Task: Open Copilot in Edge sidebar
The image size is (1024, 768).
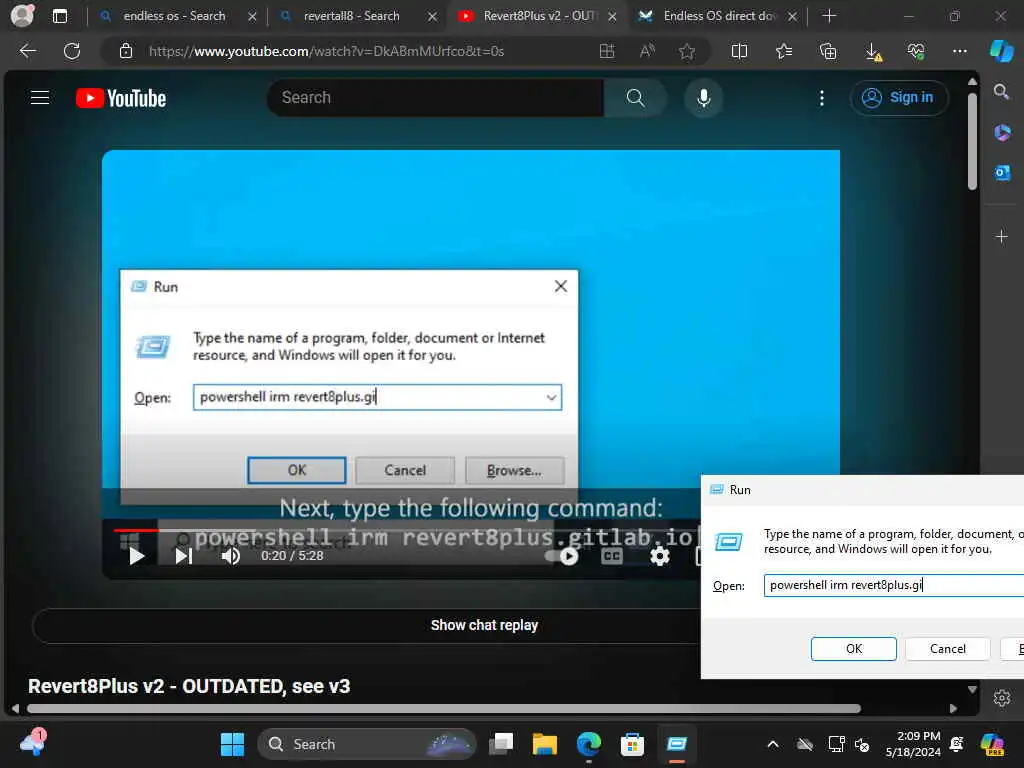Action: coord(1002,51)
